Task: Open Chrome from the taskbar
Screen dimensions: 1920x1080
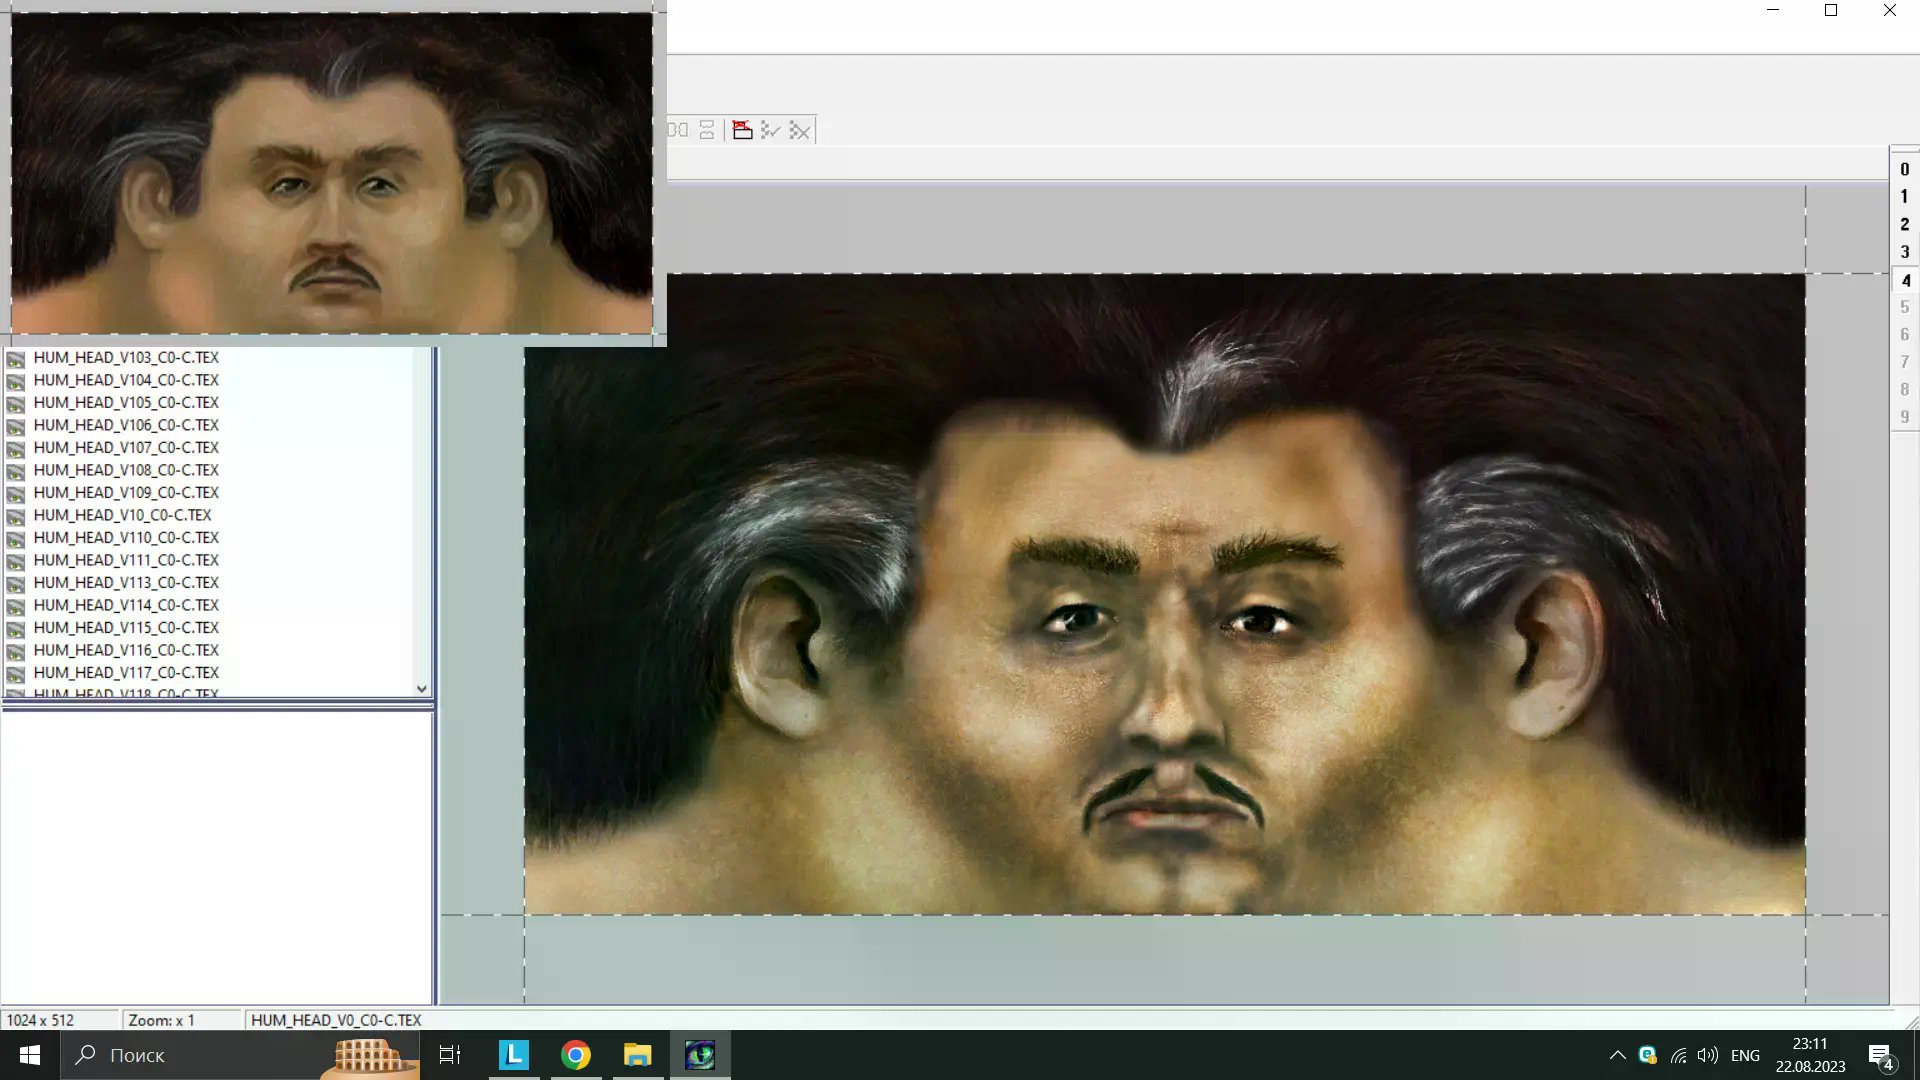Action: pyautogui.click(x=575, y=1055)
